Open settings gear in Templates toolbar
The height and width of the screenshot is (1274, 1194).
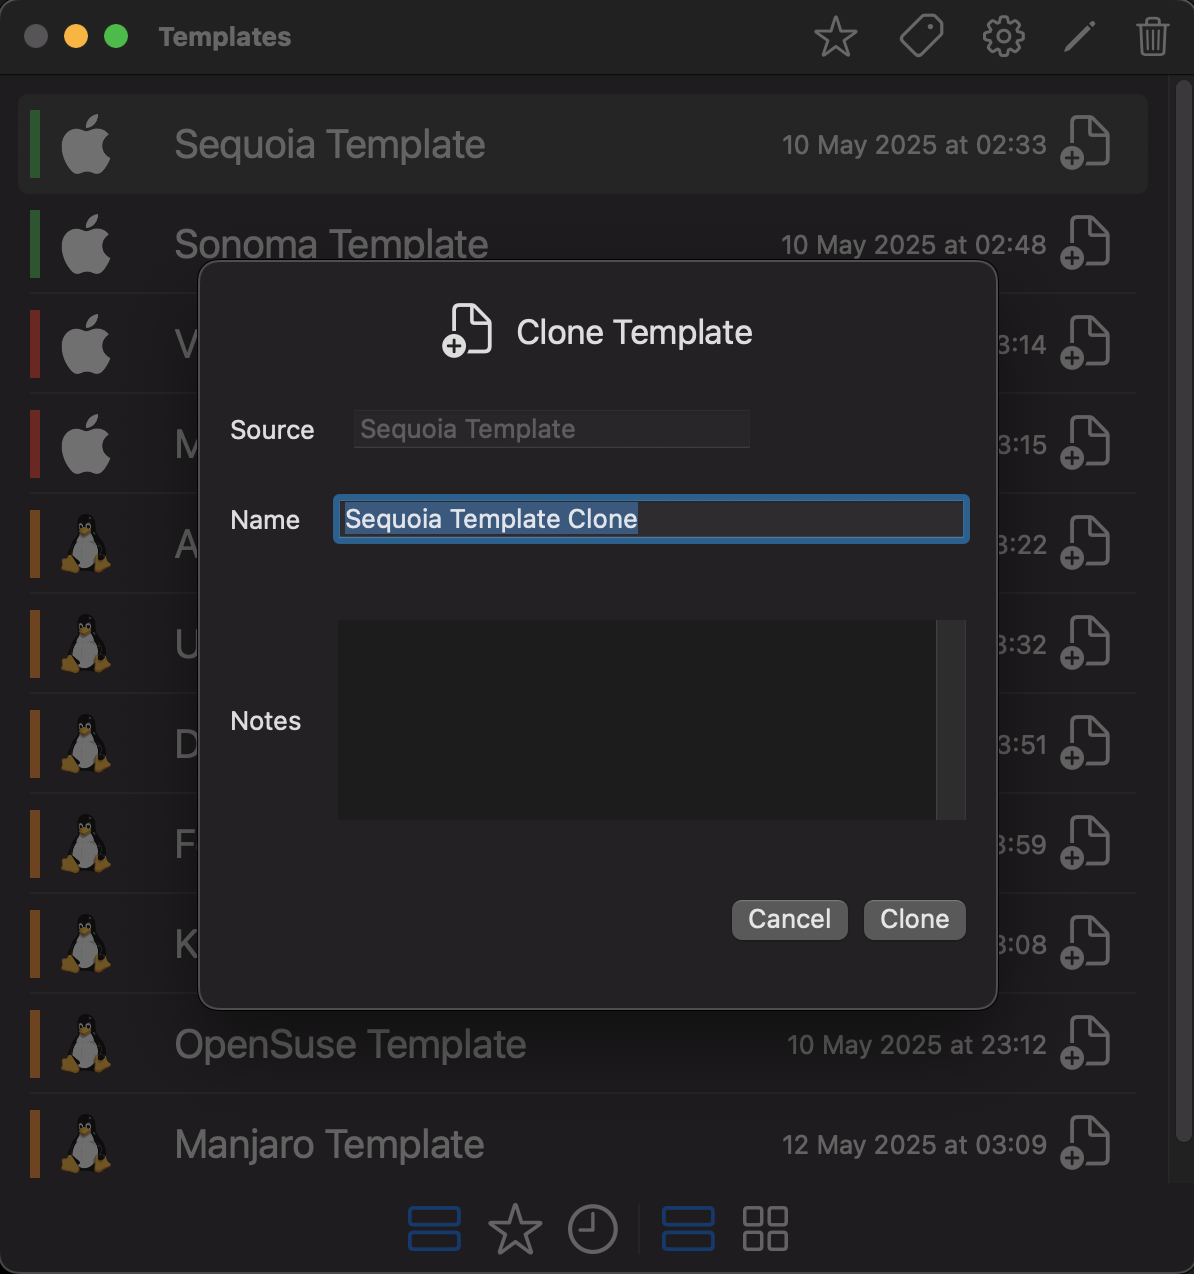pos(1003,37)
